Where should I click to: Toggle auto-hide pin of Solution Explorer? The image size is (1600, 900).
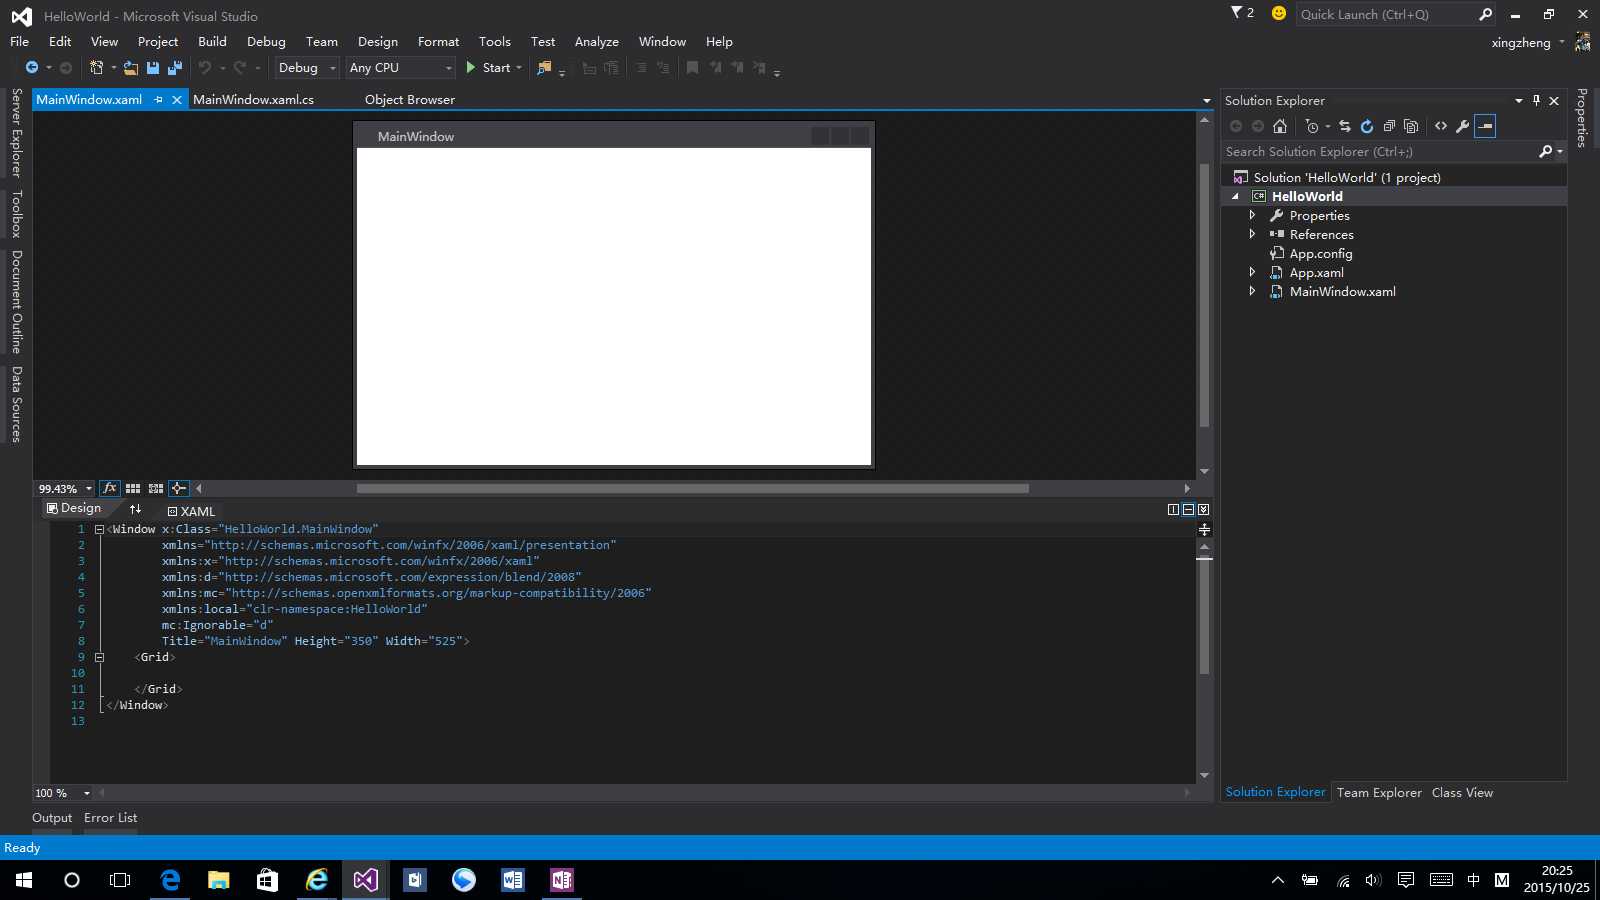(x=1536, y=100)
